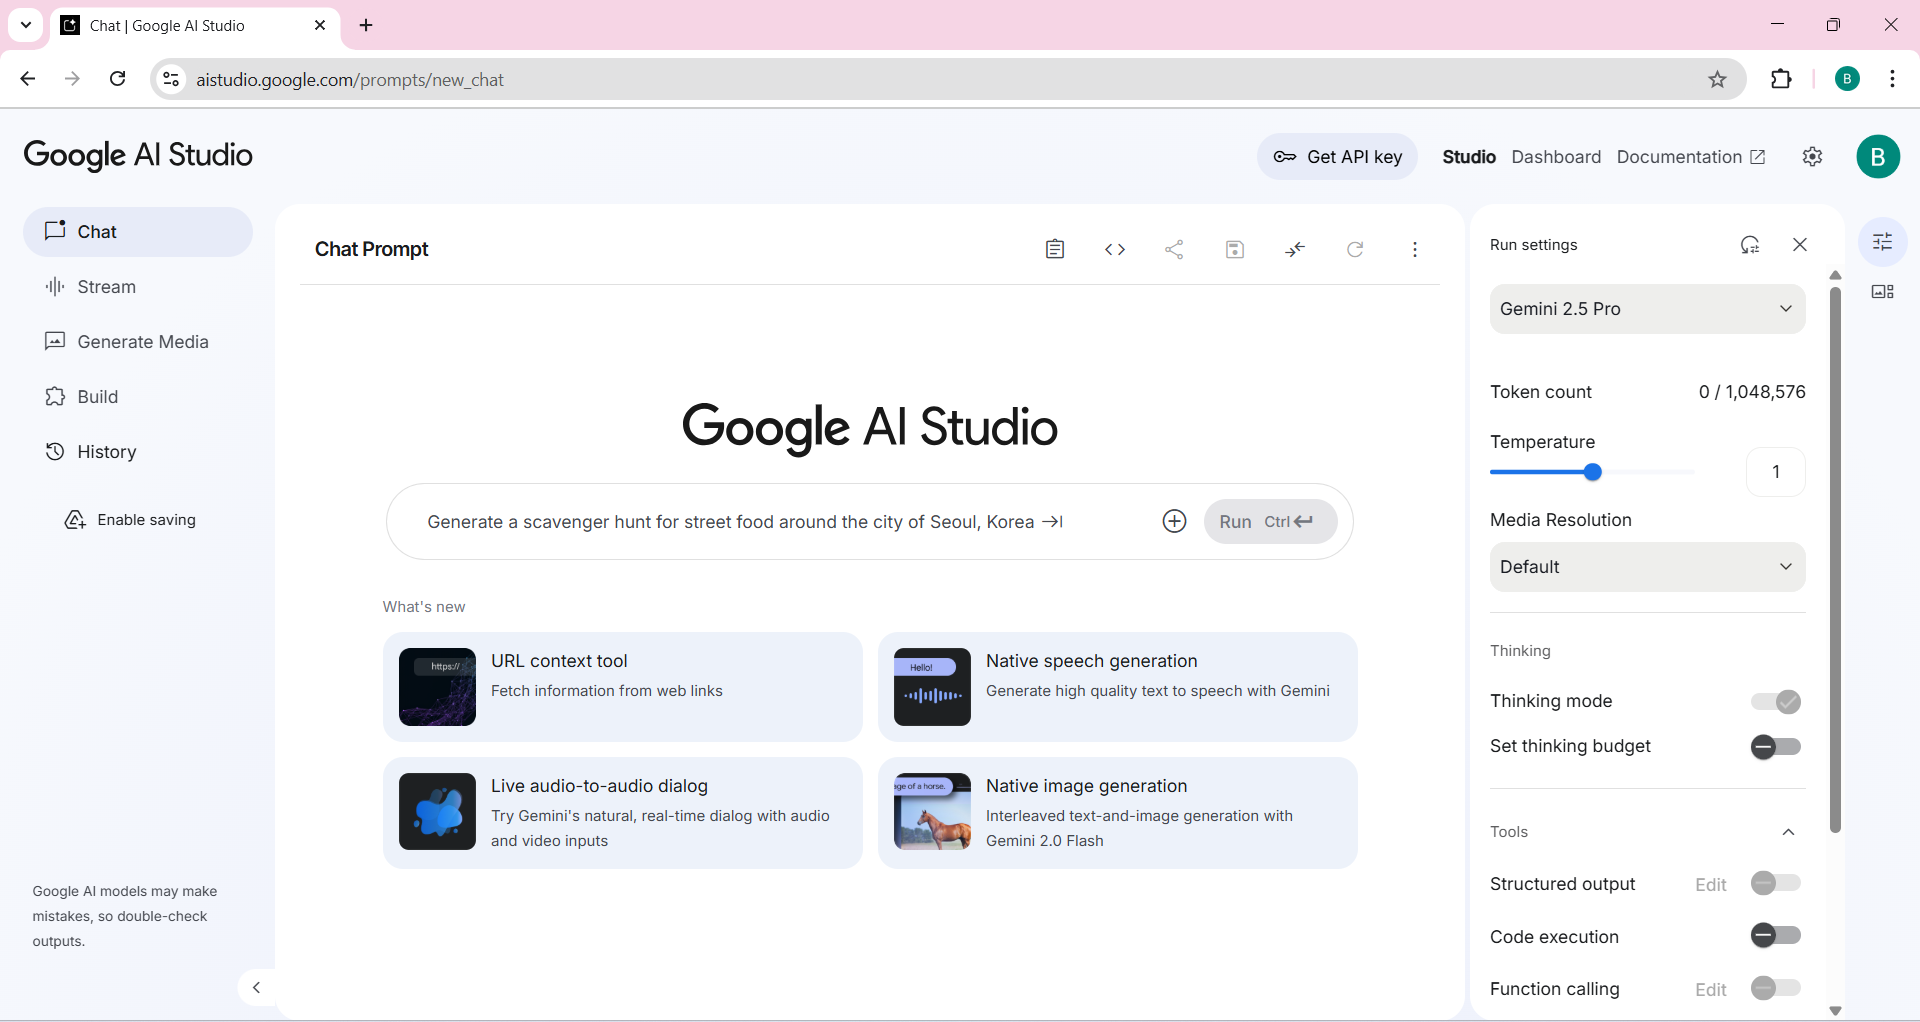Collapse the Tools section
Viewport: 1920px width, 1022px height.
1788,832
